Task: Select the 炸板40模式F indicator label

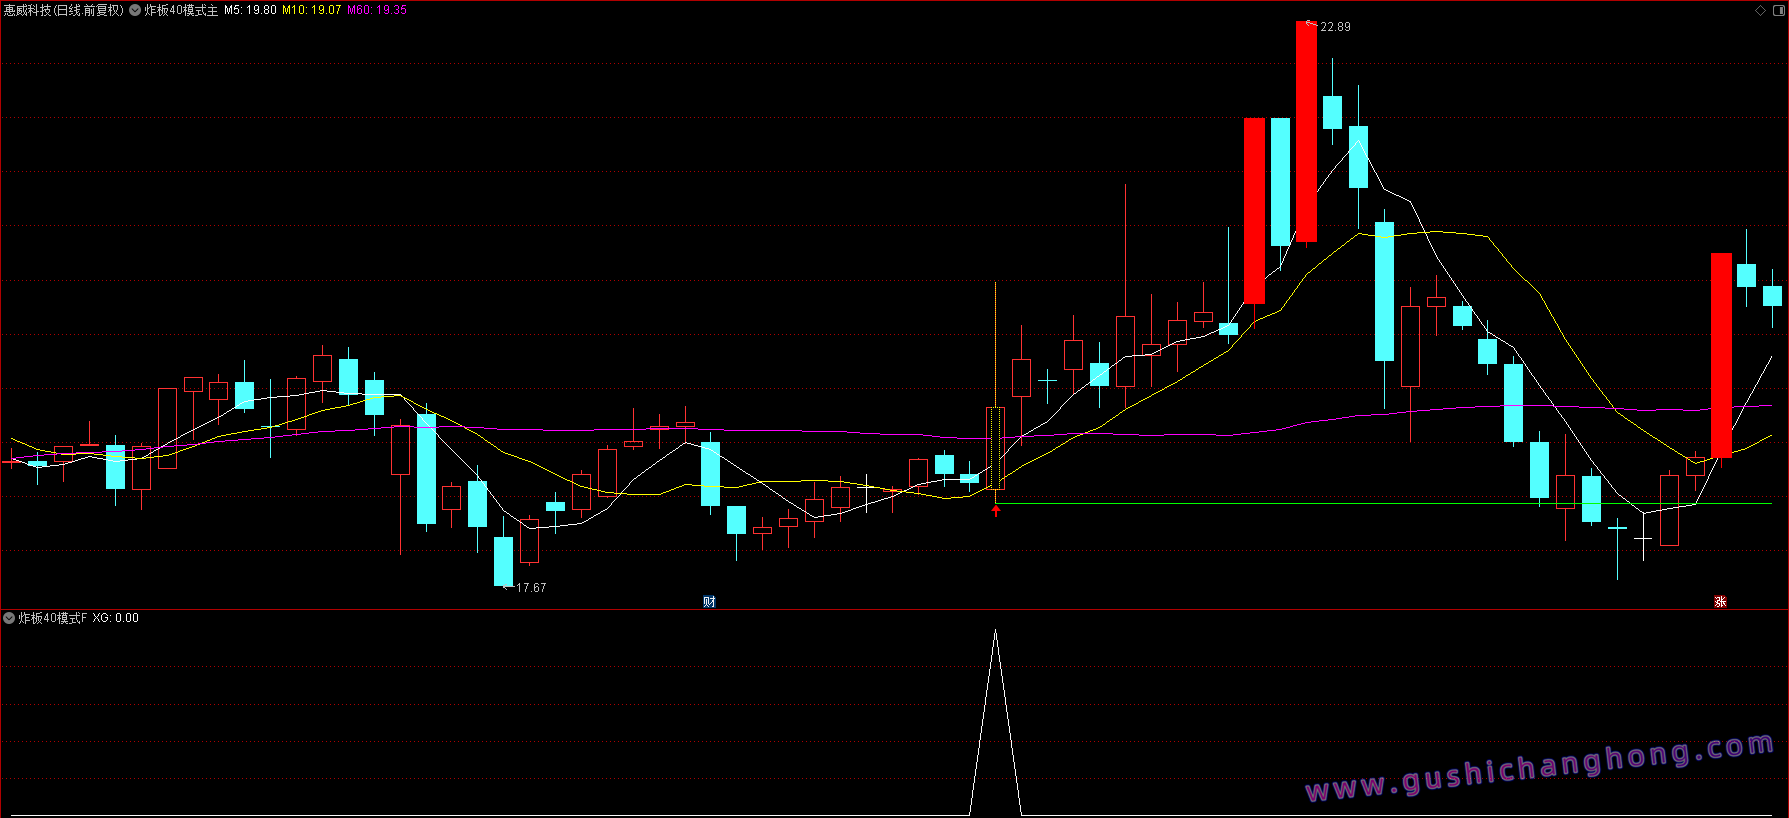Action: tap(53, 618)
